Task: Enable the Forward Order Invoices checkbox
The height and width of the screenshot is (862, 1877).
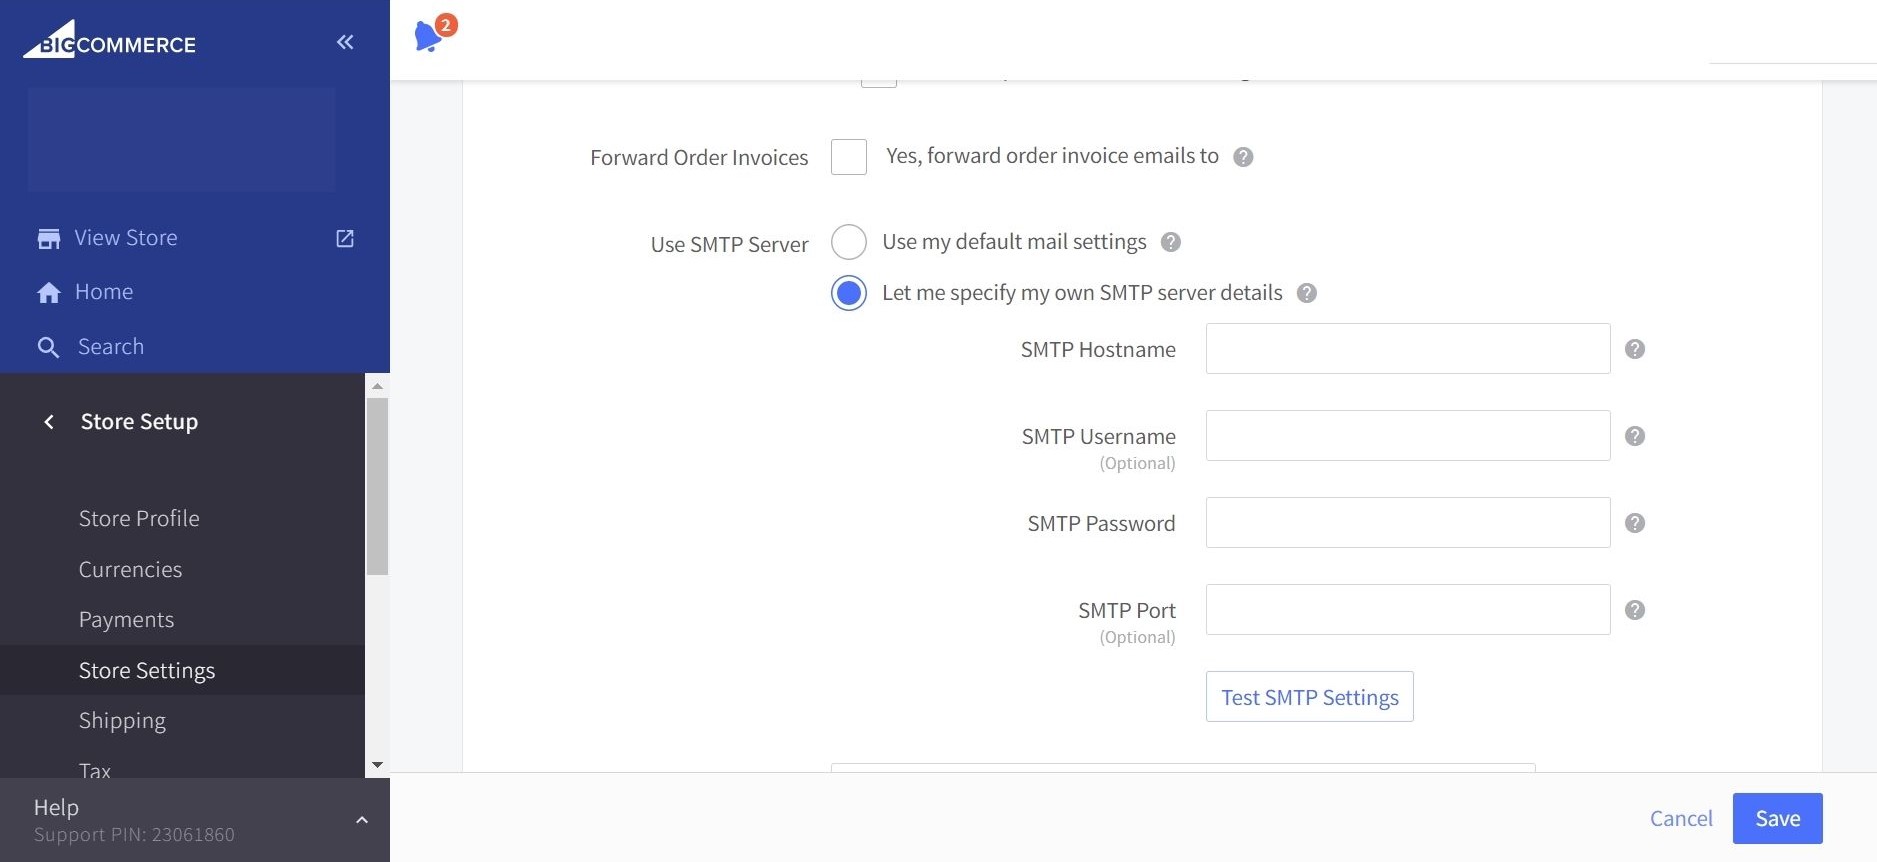Action: [x=849, y=157]
